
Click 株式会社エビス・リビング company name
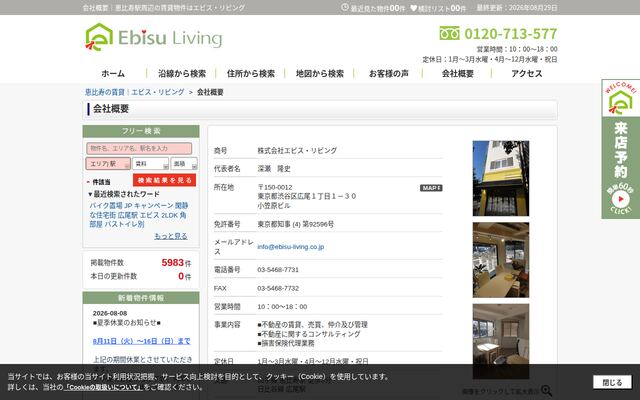tap(297, 151)
